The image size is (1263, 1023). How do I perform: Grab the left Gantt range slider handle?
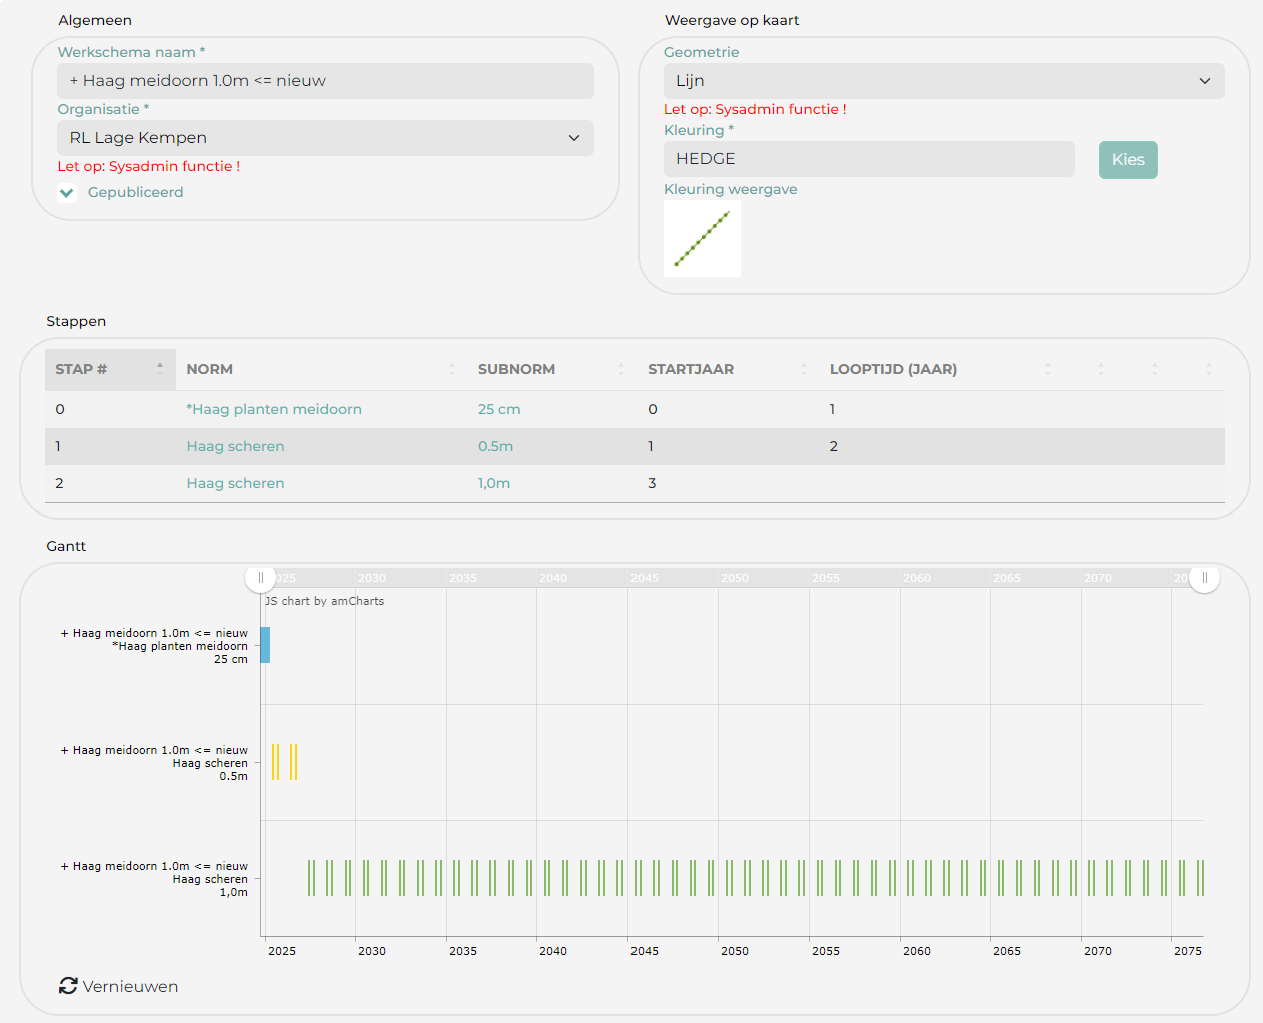point(260,578)
